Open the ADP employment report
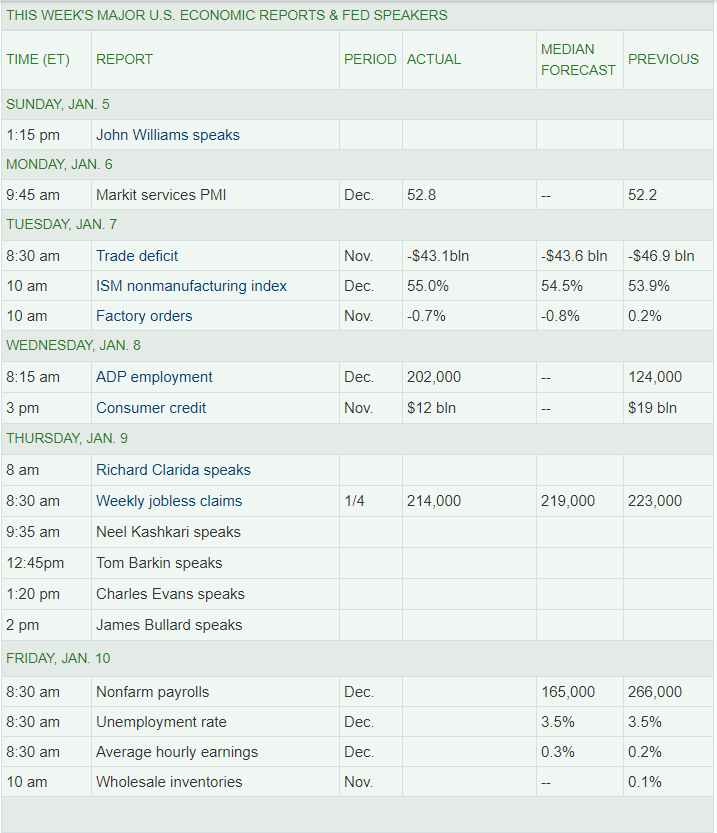The height and width of the screenshot is (833, 717). [154, 377]
